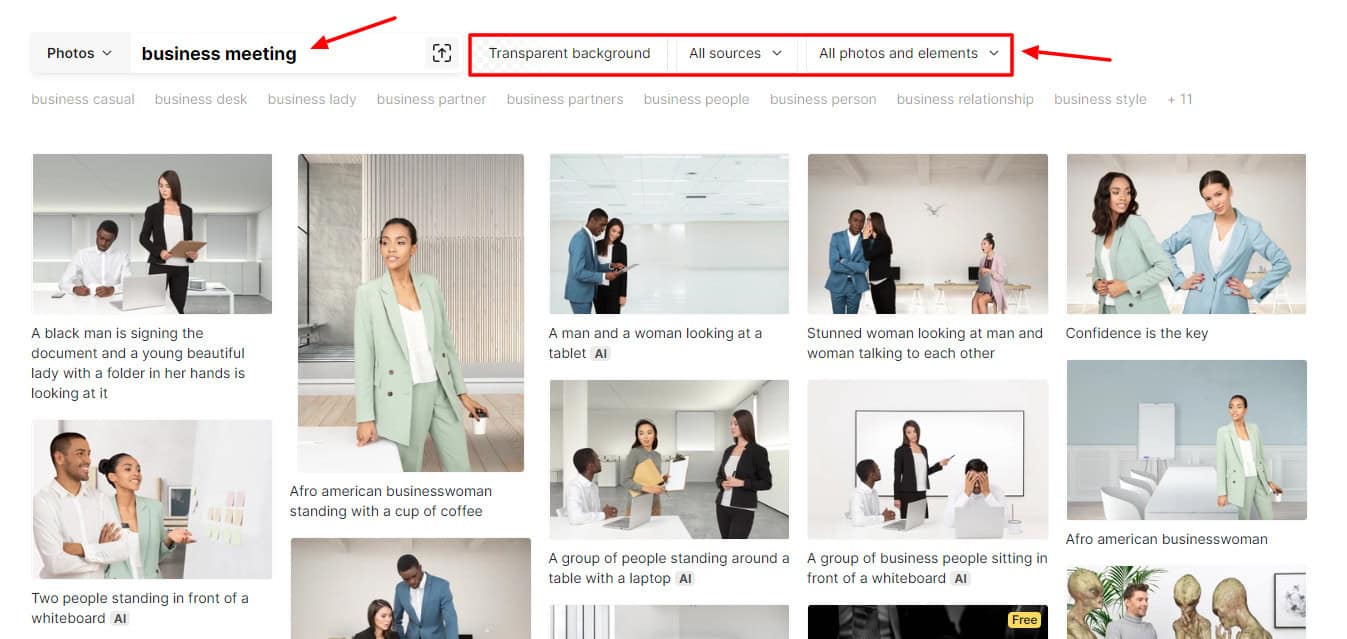This screenshot has height=639, width=1347.
Task: Click the business style tag
Action: tap(1100, 99)
